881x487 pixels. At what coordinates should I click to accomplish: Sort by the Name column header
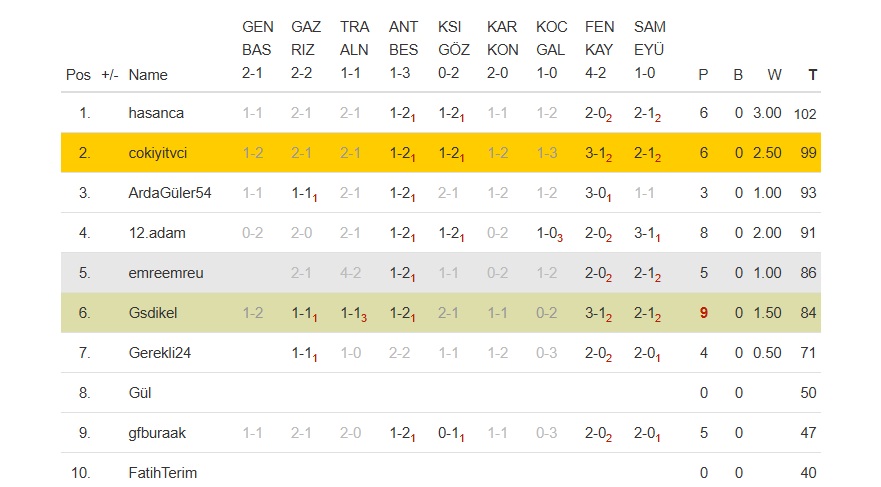148,75
